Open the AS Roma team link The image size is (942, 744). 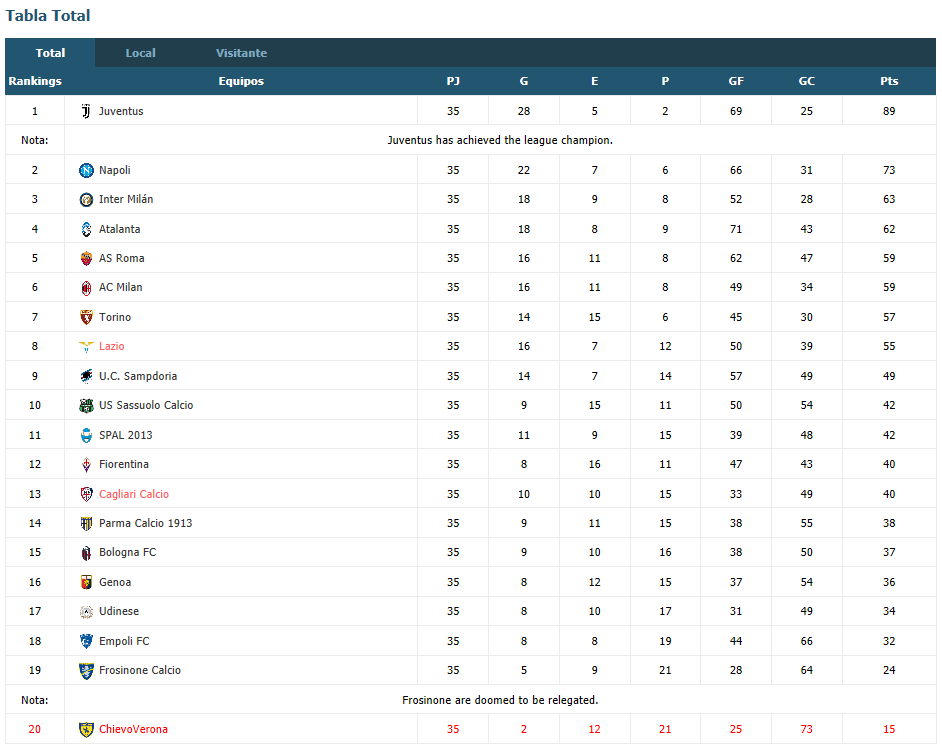pyautogui.click(x=121, y=258)
